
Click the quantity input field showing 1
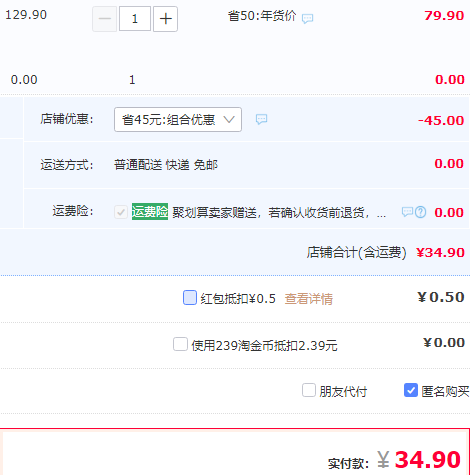click(x=135, y=19)
